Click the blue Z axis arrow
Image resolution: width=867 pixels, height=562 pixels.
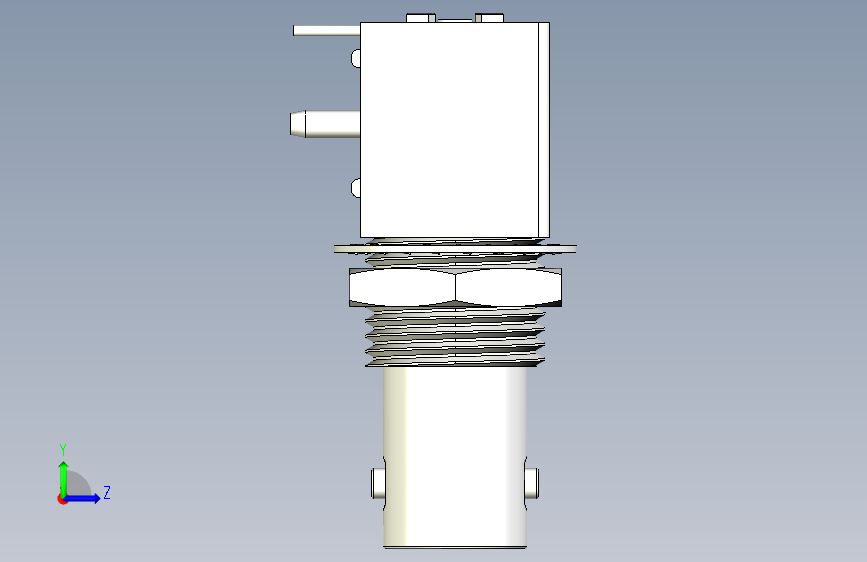point(83,498)
